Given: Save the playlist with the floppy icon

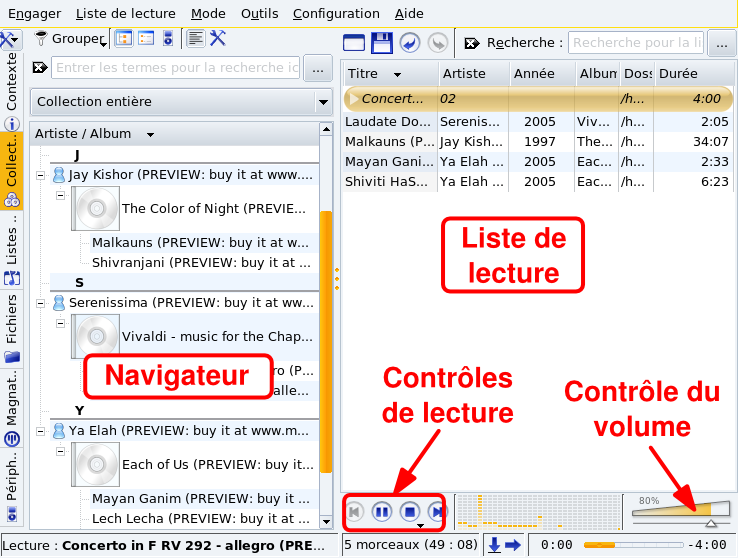Looking at the screenshot, I should point(381,42).
